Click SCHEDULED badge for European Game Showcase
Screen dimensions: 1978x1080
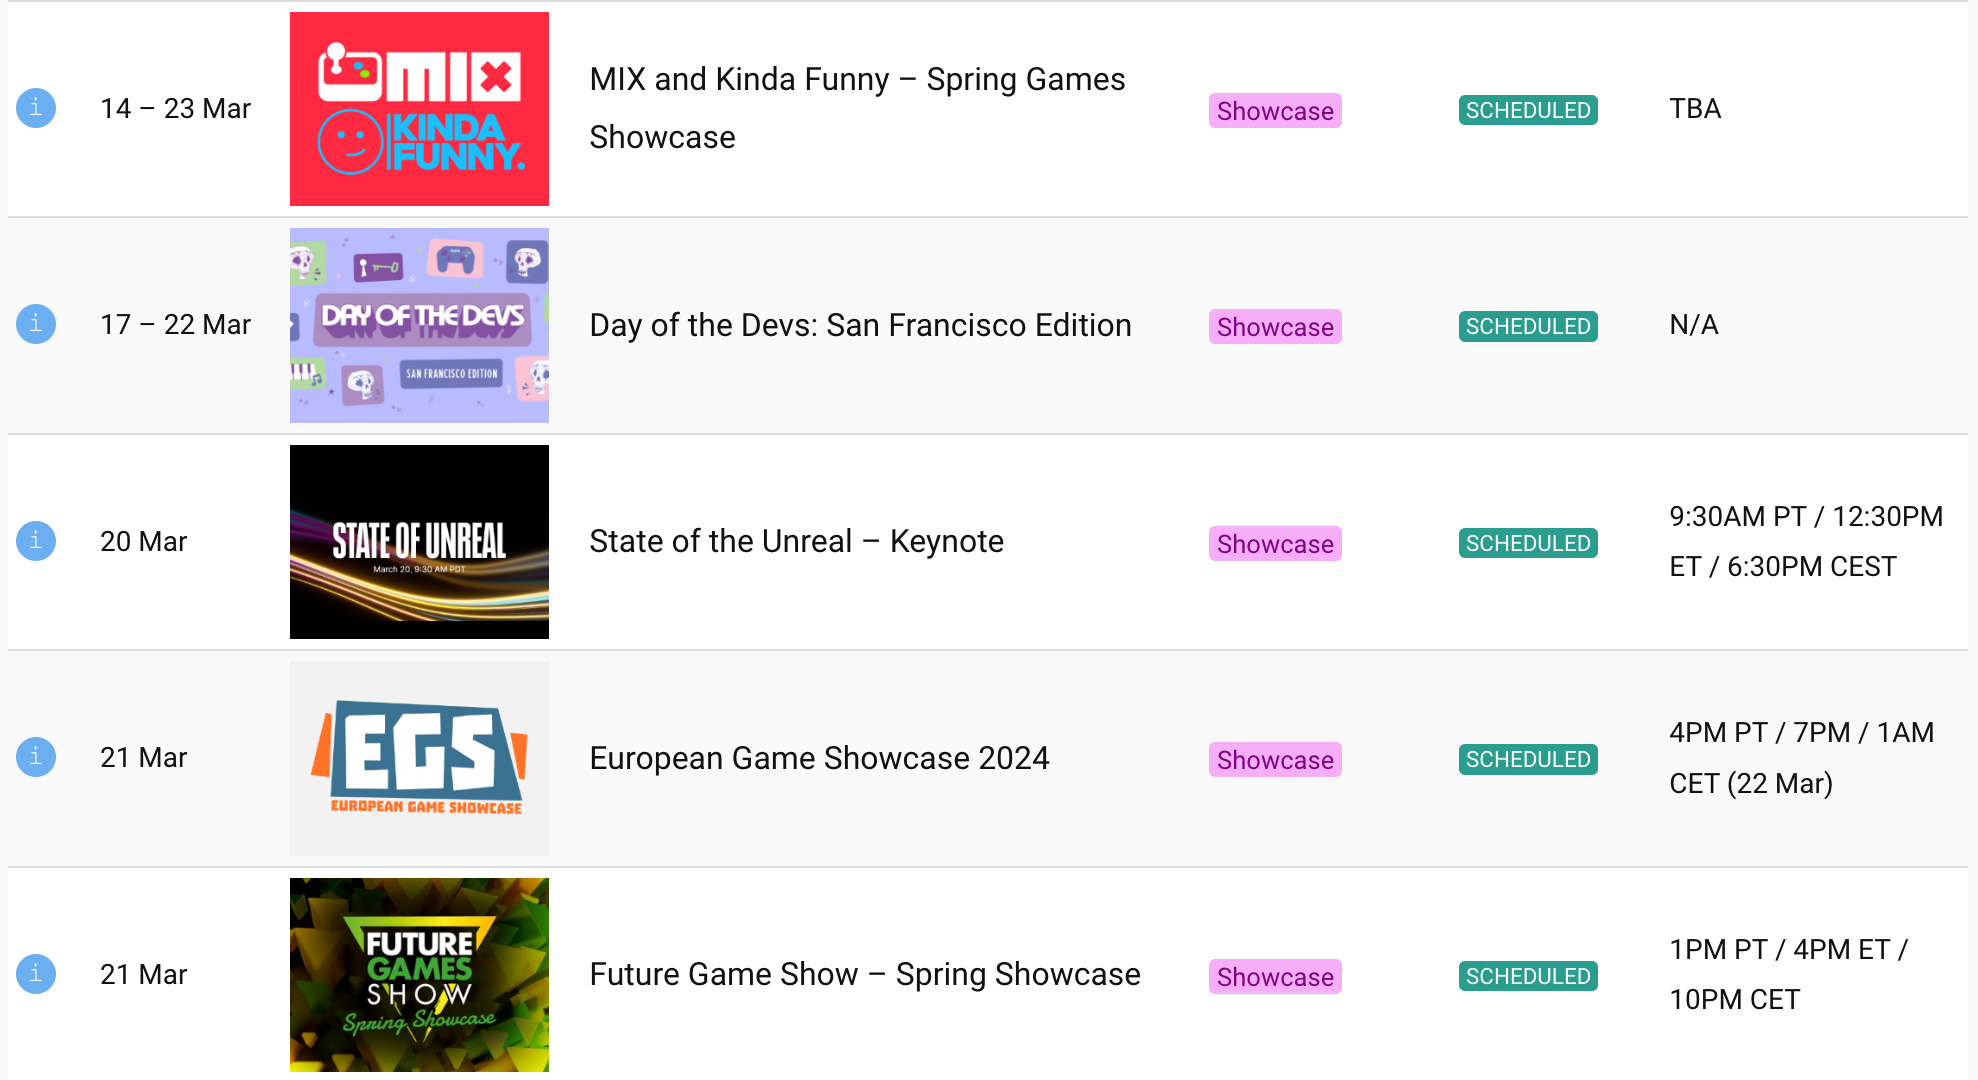[x=1528, y=759]
